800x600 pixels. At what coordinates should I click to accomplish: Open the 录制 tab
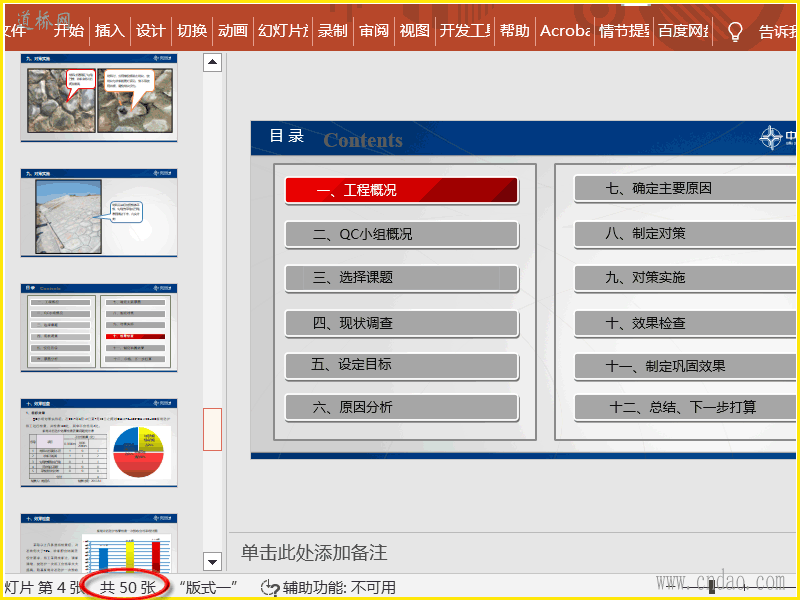coord(333,31)
